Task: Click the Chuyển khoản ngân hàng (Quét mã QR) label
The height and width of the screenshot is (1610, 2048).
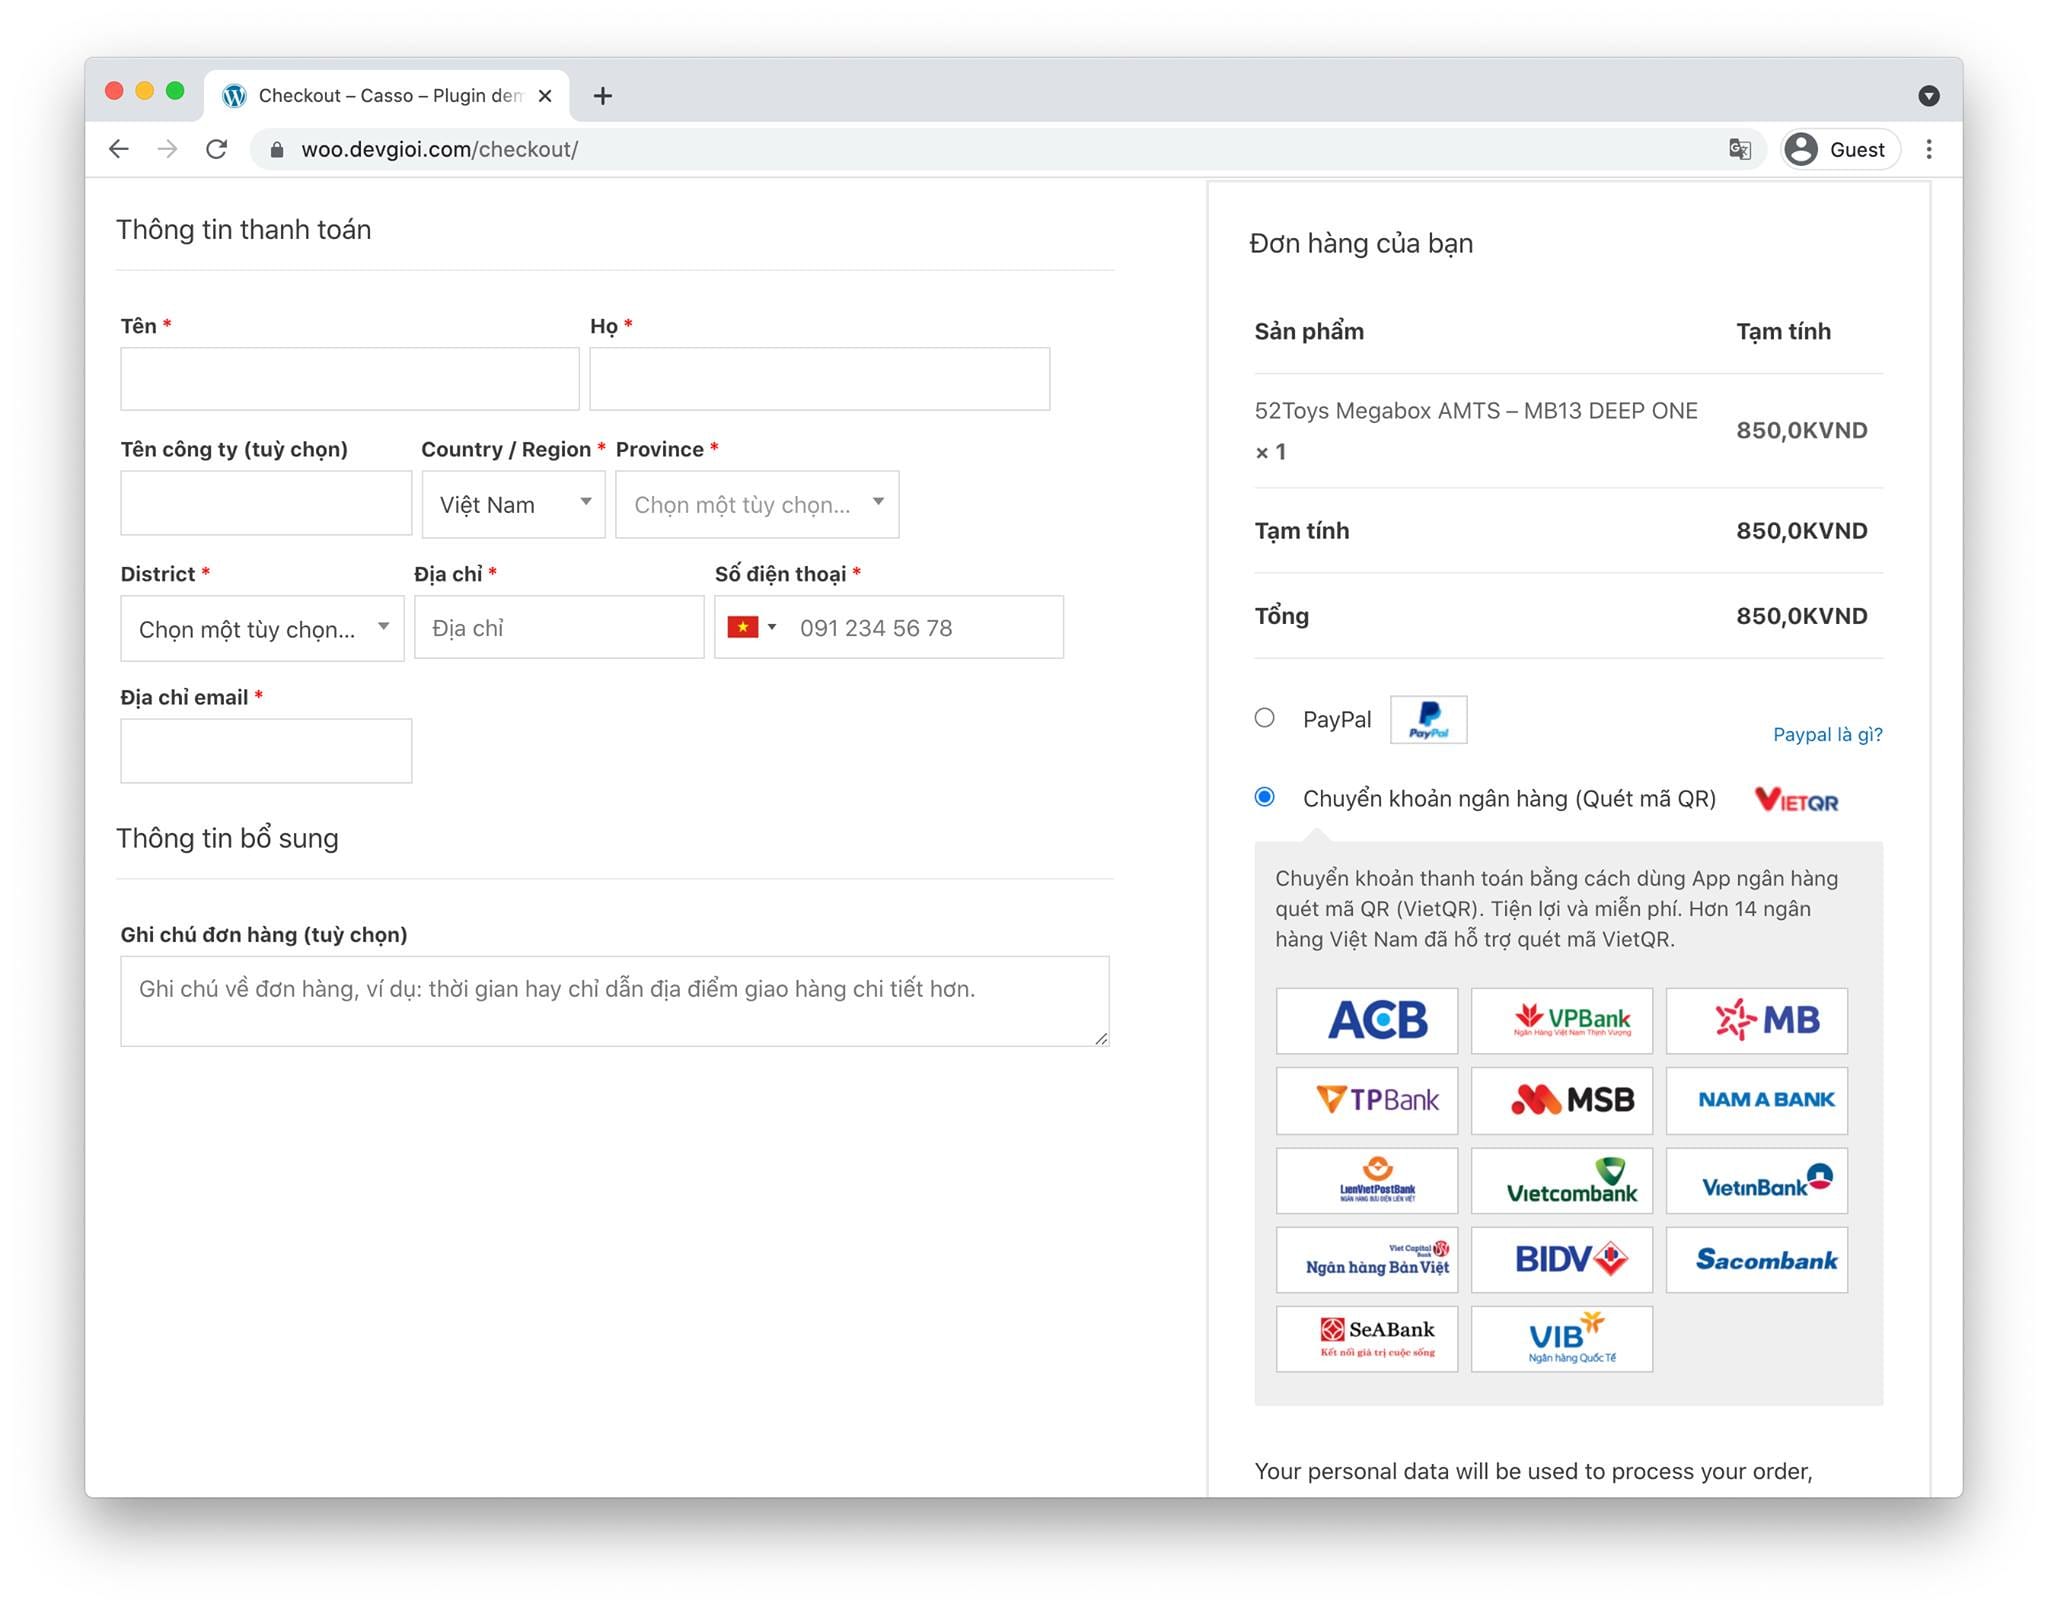Action: [x=1509, y=799]
